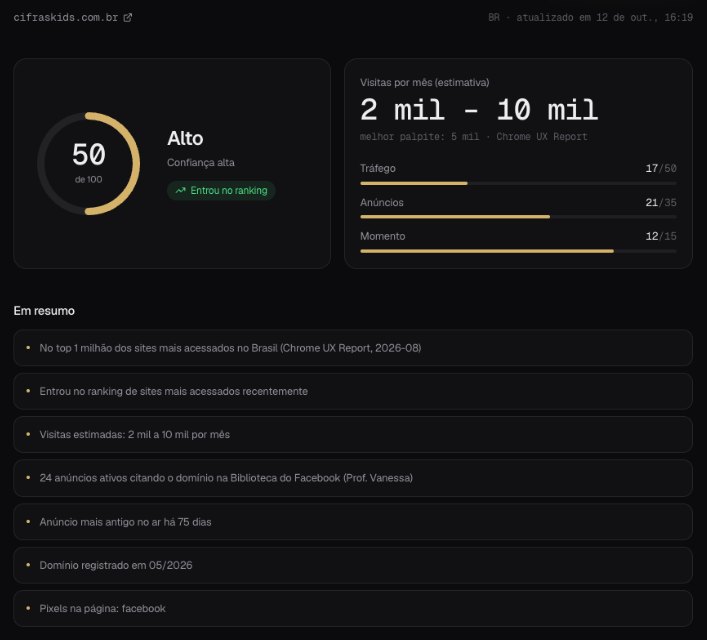Click 'Domínio registrado em 05/2026' row
The image size is (707, 640).
[x=353, y=565]
